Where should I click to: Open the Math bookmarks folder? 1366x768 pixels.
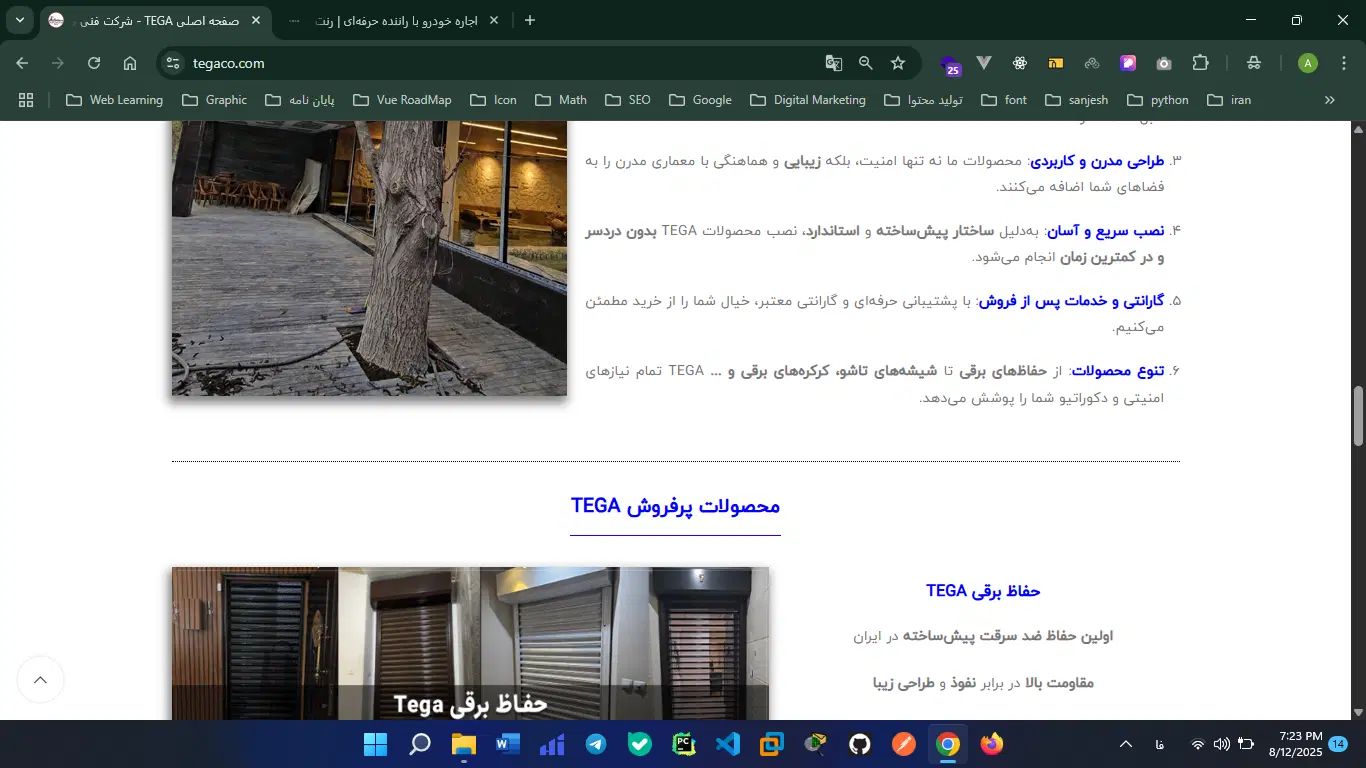(561, 100)
